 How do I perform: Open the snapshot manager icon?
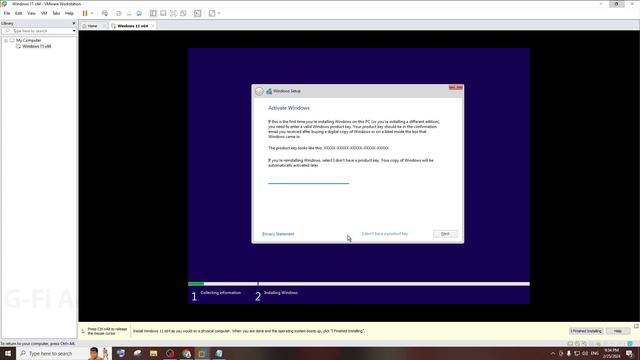click(139, 13)
